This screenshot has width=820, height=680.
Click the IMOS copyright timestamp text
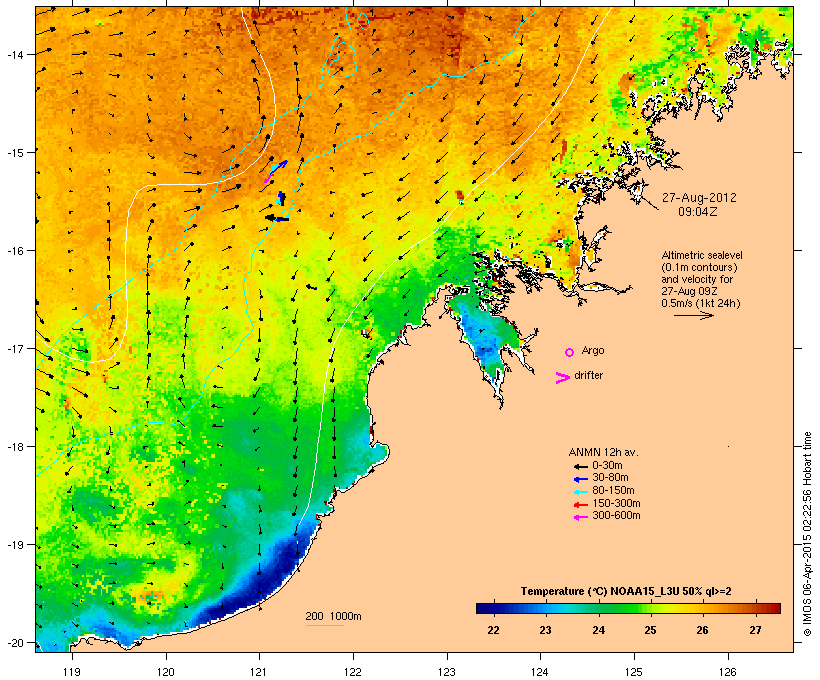click(x=807, y=534)
